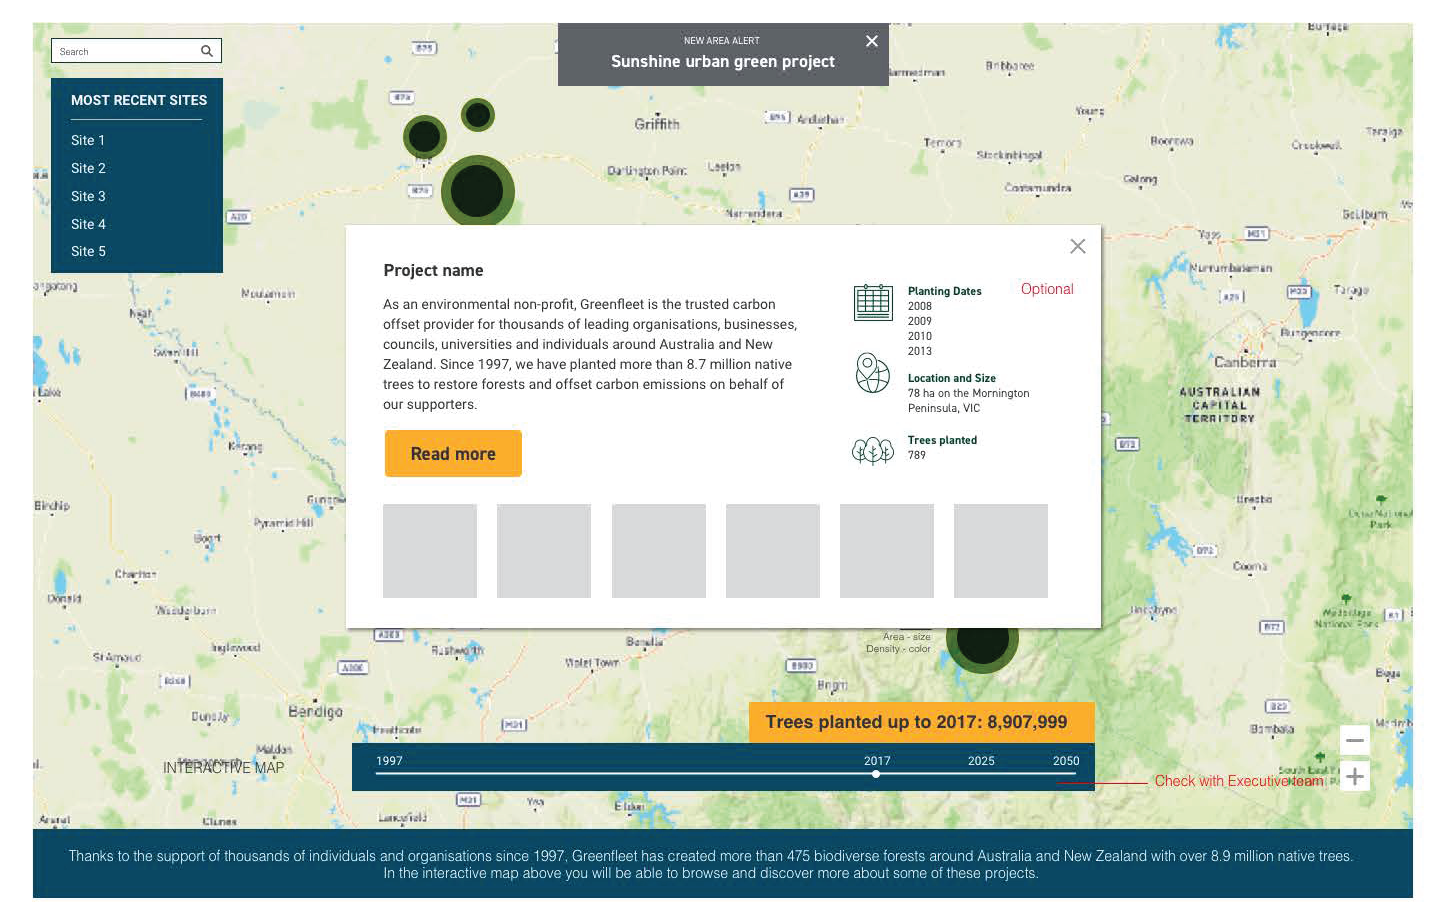The image size is (1440, 917).
Task: Click the smallest green site marker top
Action: (478, 115)
